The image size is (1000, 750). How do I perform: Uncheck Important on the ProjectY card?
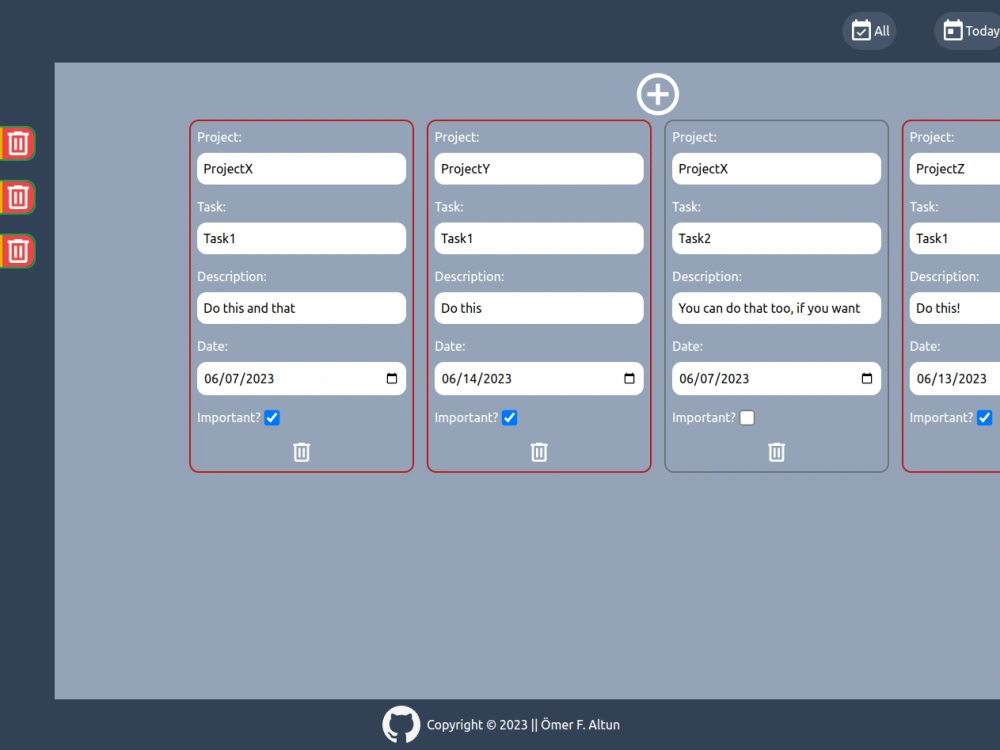510,418
